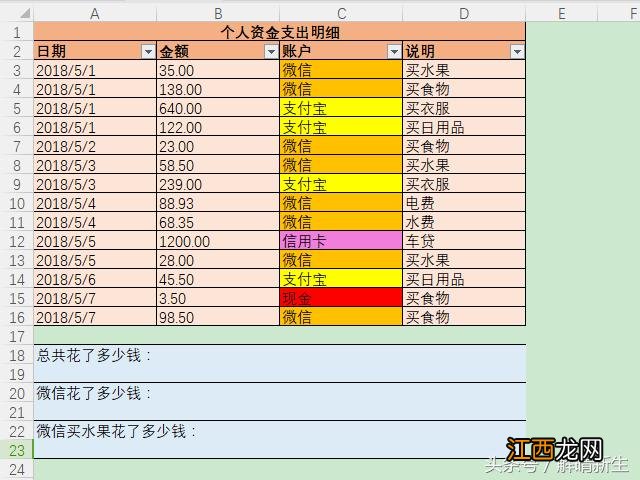Select 买日用品 cell in row 6
The image size is (640, 480).
click(464, 127)
